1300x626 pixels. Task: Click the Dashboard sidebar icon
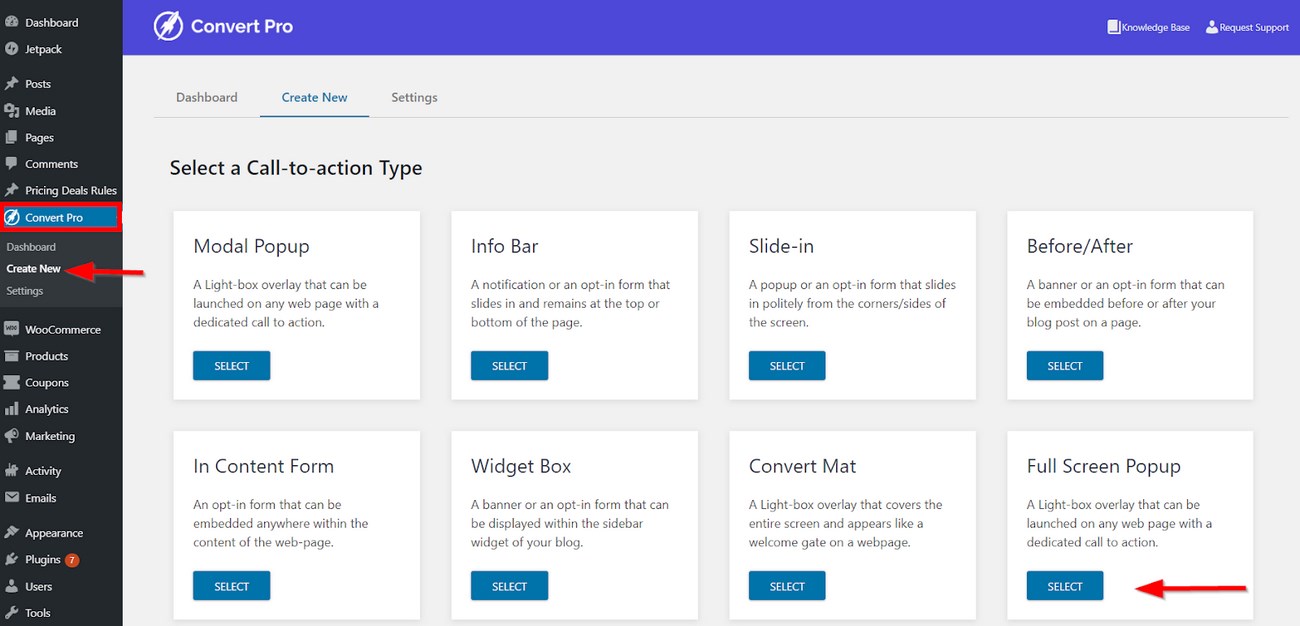(x=12, y=22)
